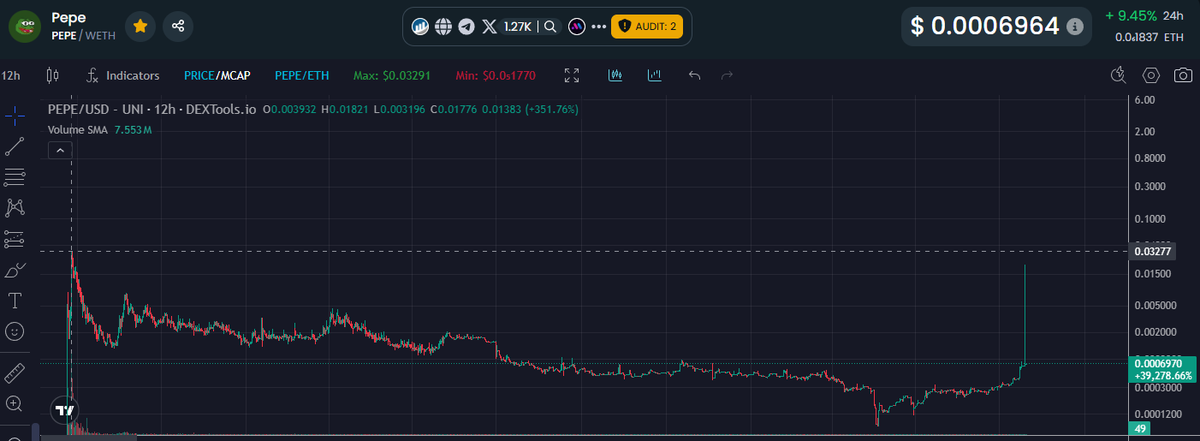Open the 12h timeframe selector

[12, 75]
